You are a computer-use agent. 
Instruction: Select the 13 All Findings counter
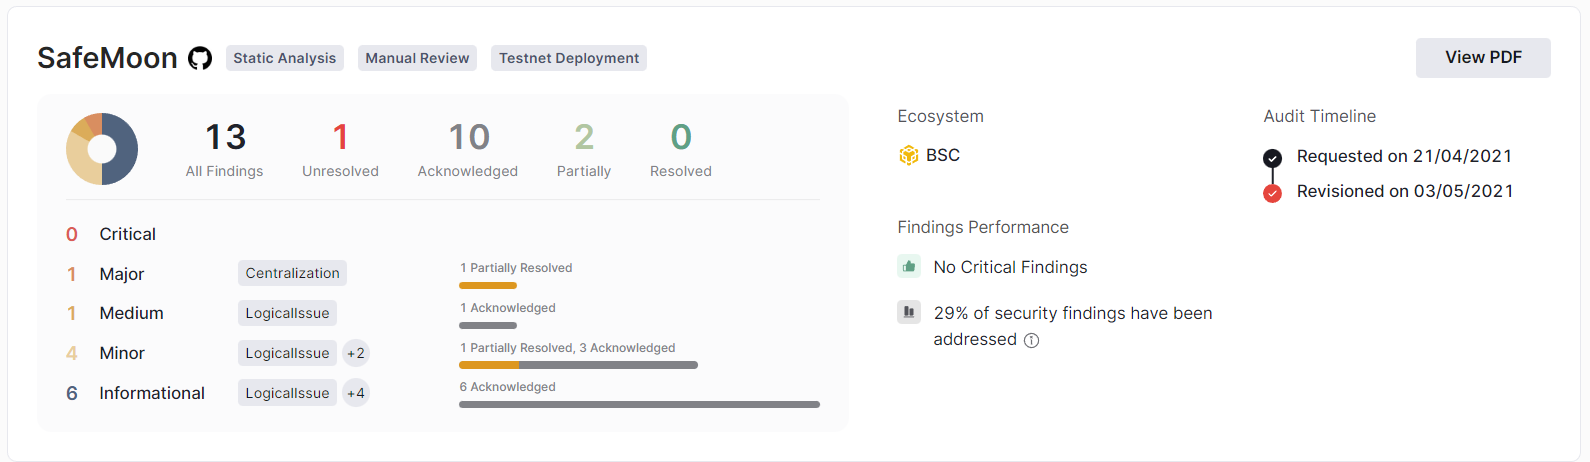(x=225, y=149)
